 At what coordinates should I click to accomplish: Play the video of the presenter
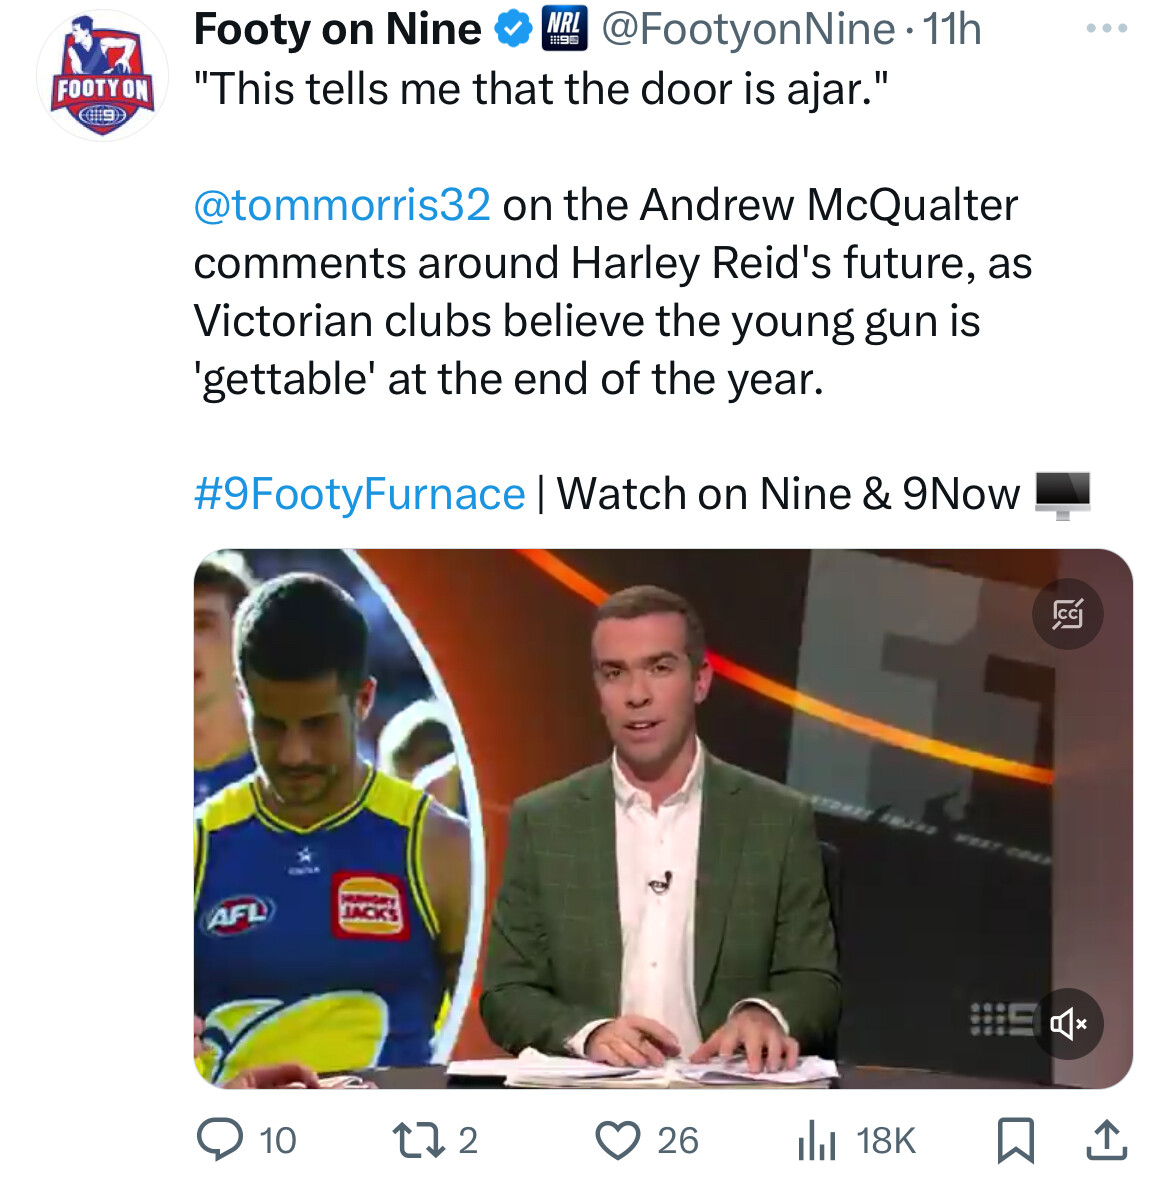click(x=663, y=819)
